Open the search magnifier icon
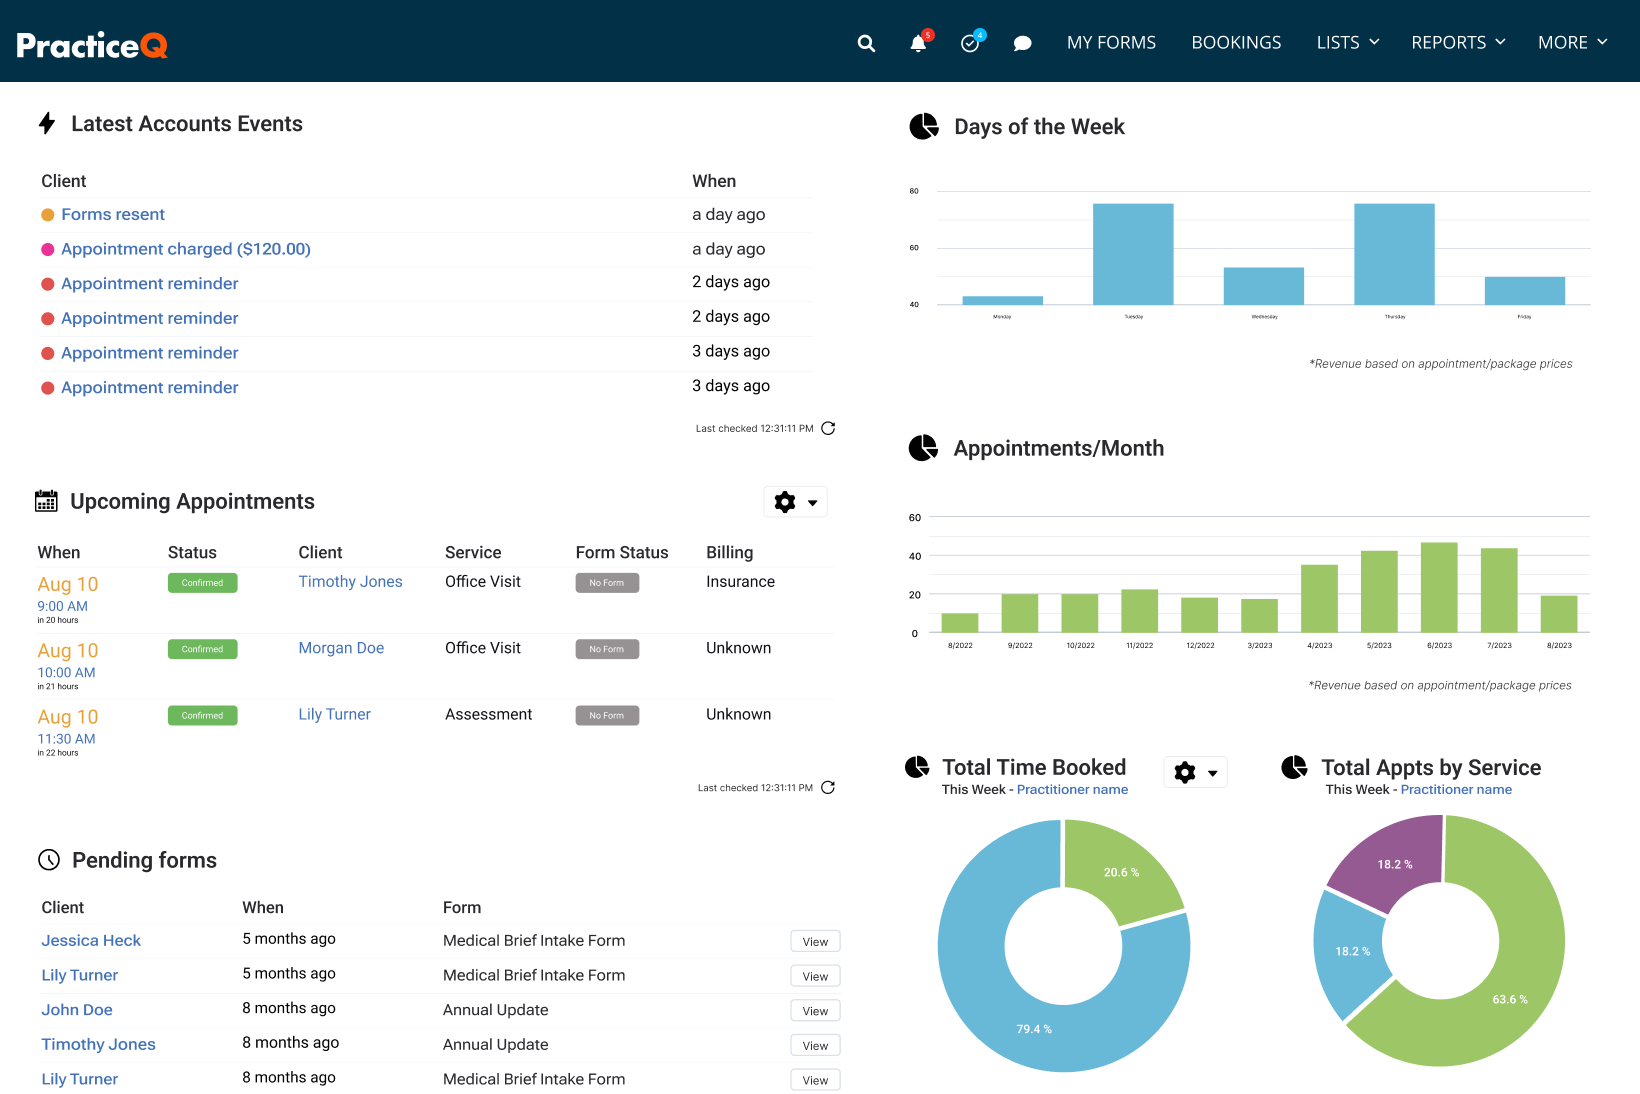 point(866,43)
